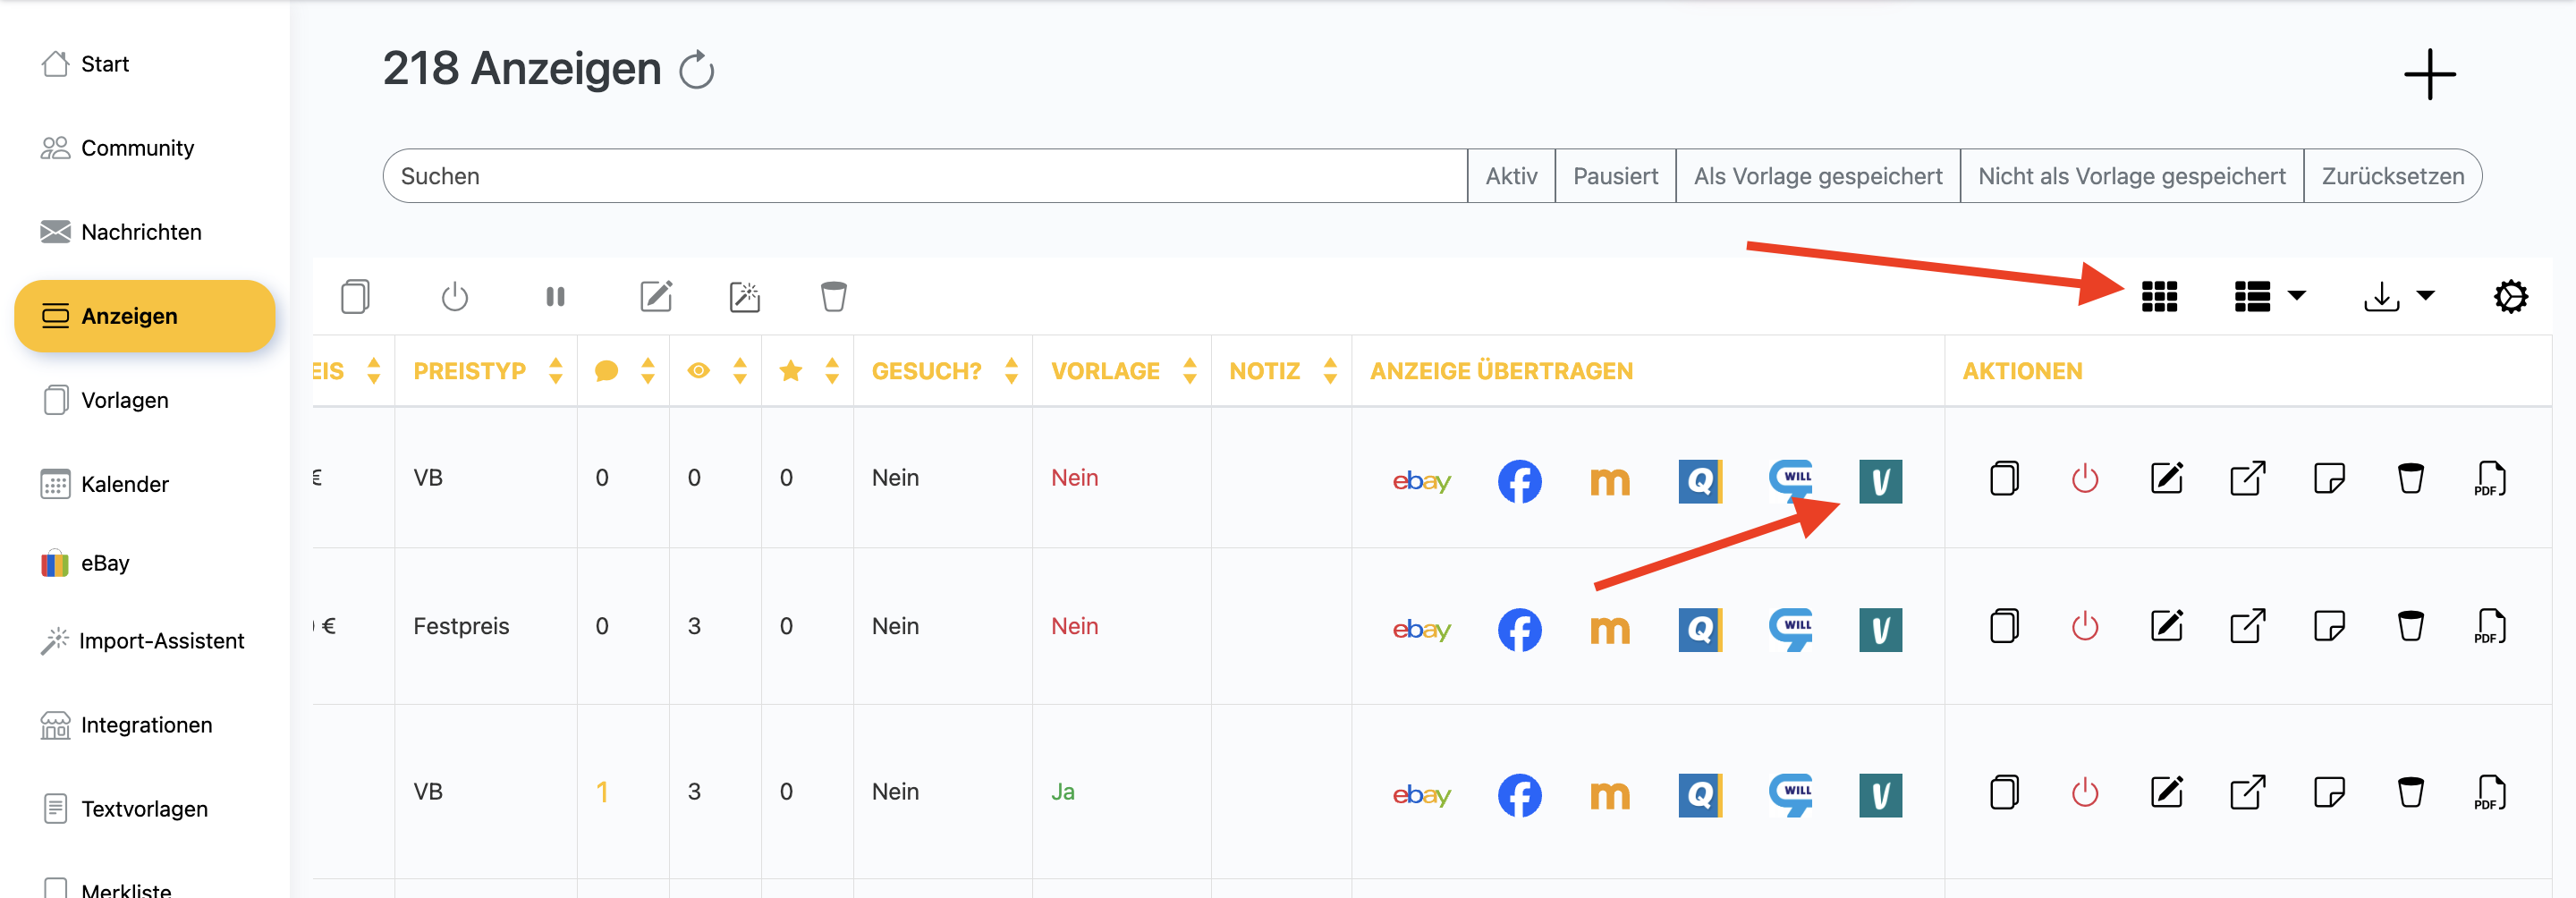Sort by the PREISTYP column

555,371
